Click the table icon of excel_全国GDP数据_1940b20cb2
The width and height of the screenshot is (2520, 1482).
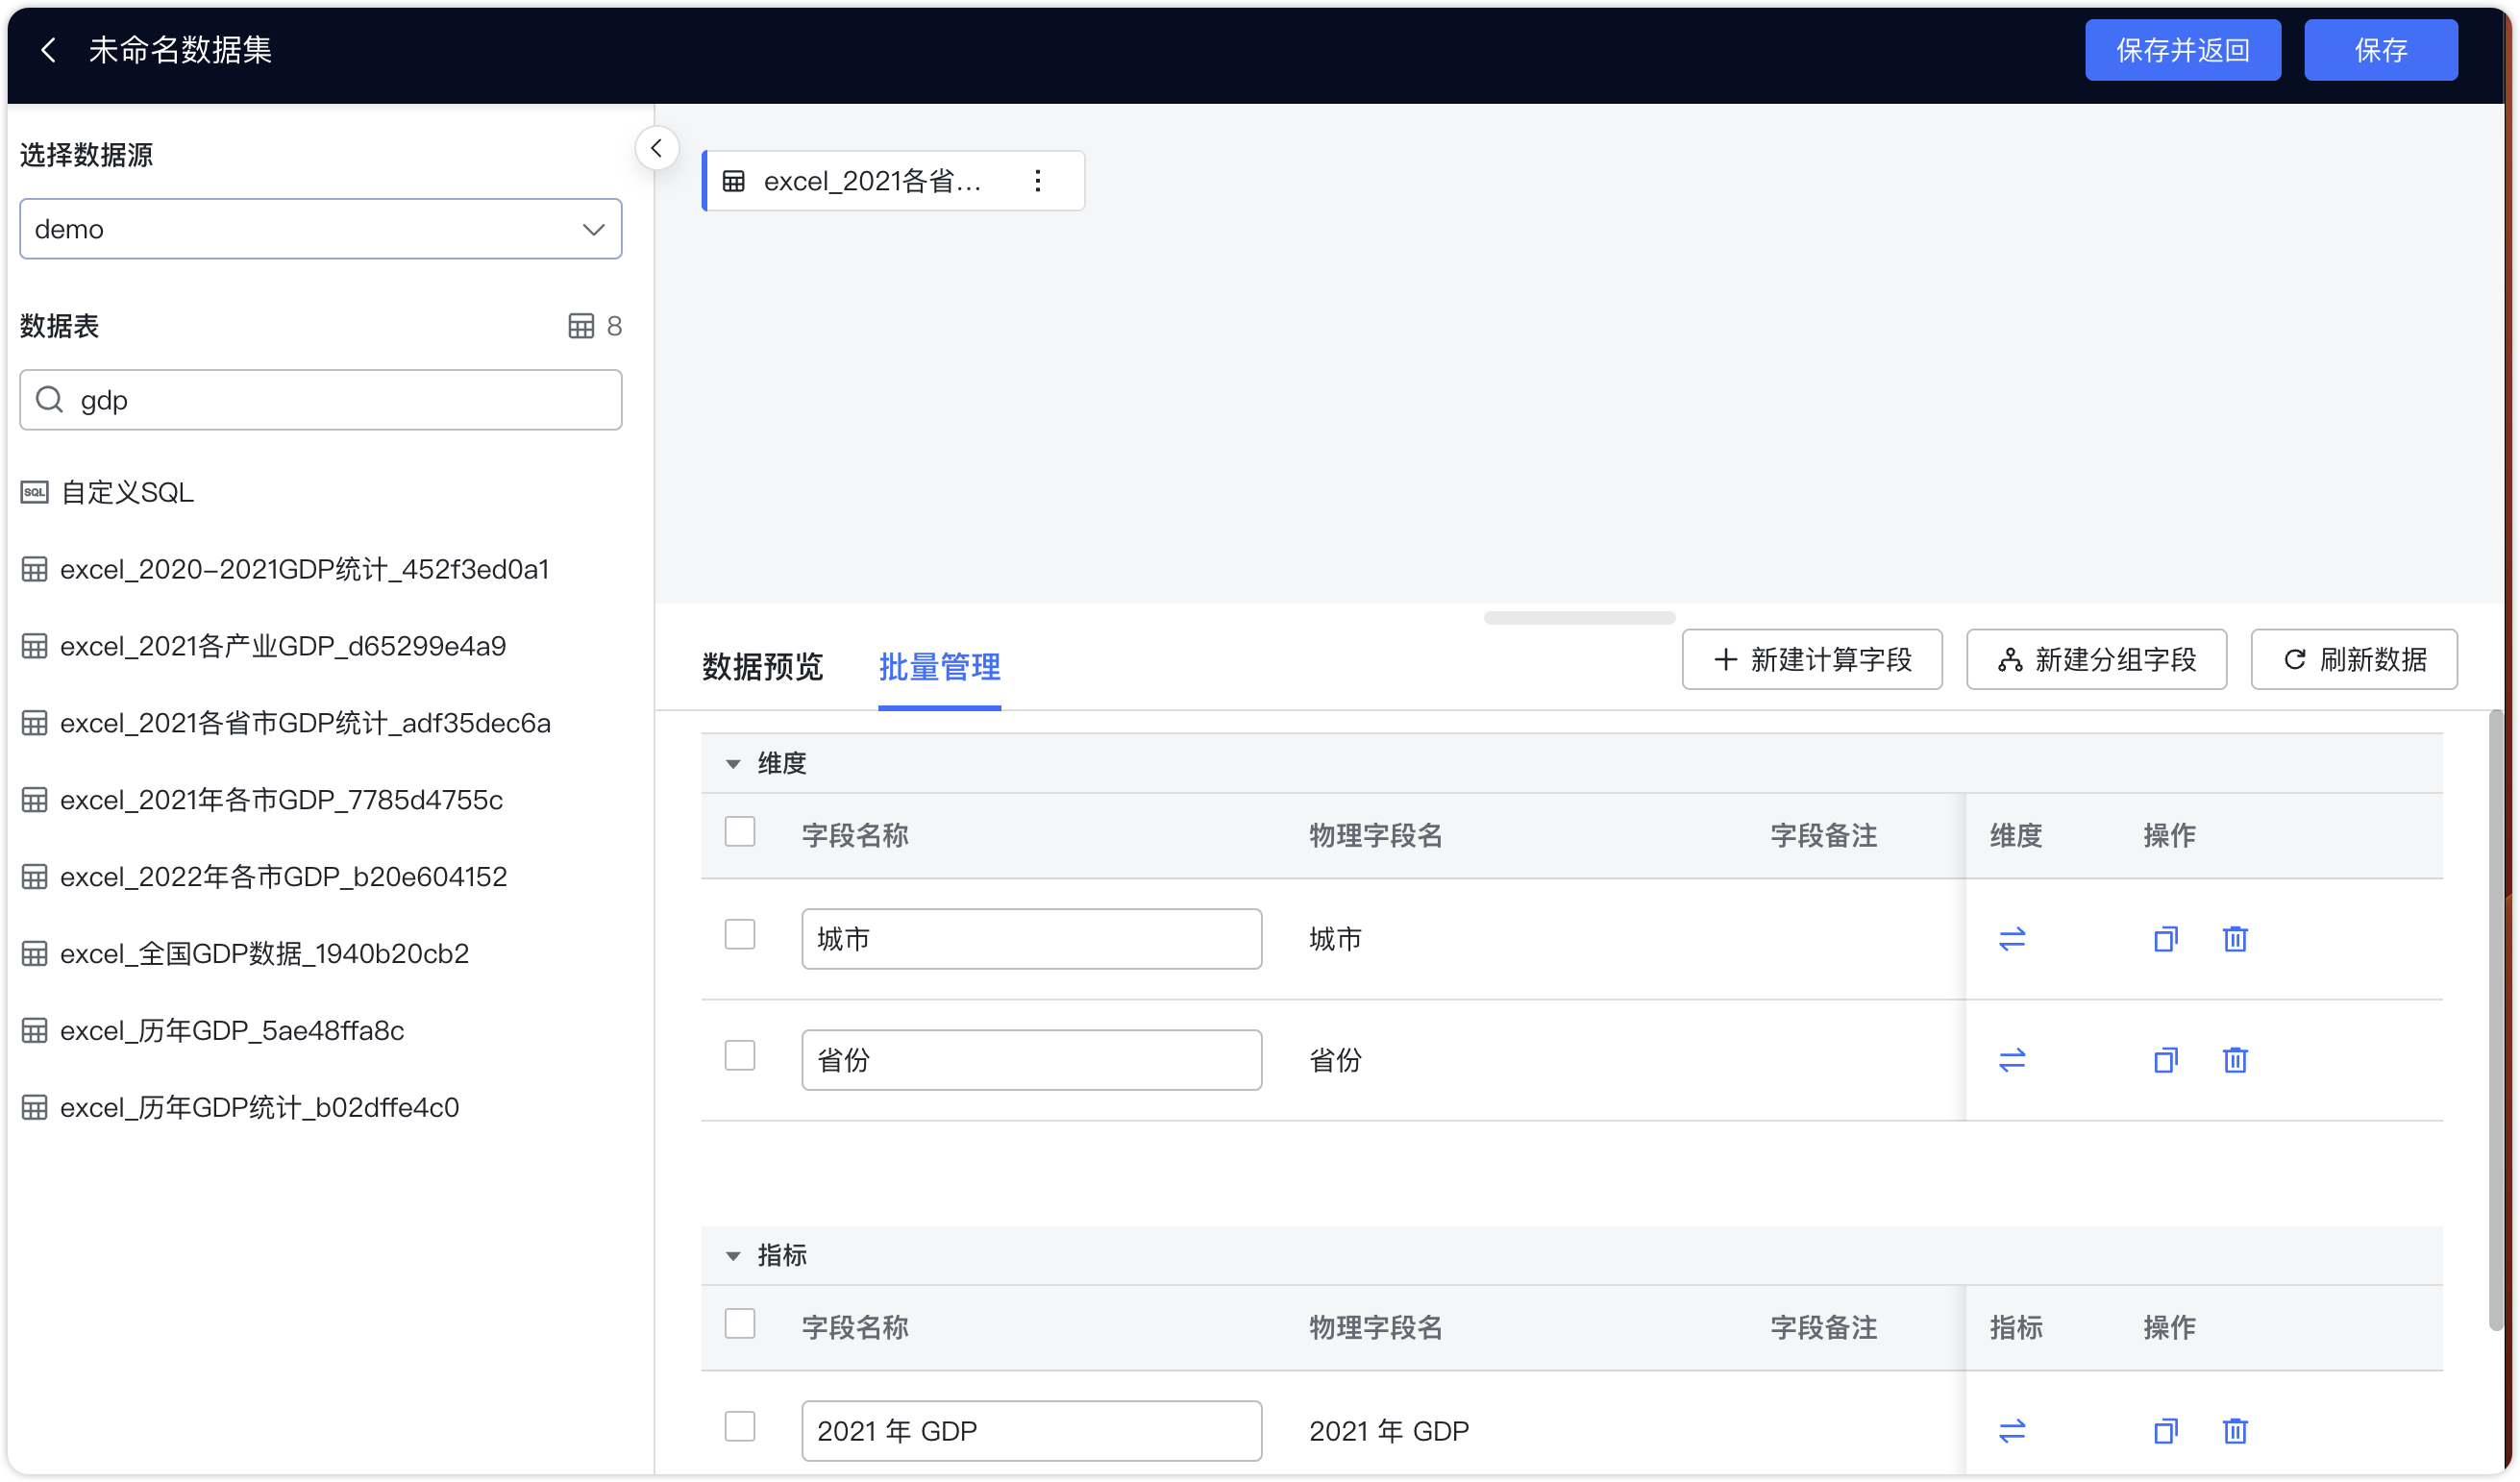pos(35,954)
